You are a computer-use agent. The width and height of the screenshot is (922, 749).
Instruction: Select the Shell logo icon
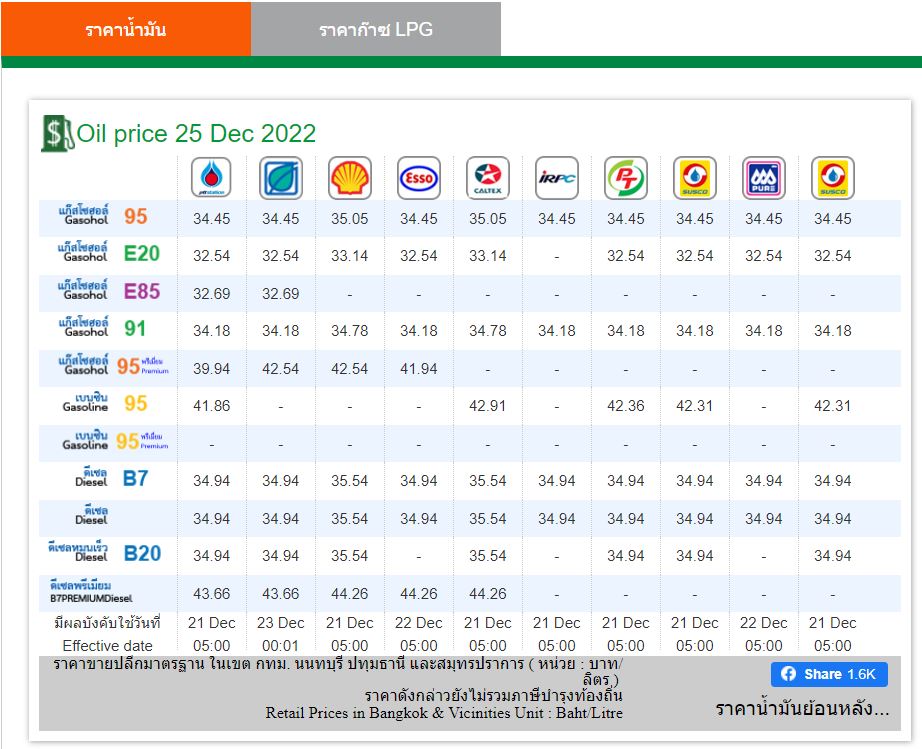pyautogui.click(x=349, y=178)
